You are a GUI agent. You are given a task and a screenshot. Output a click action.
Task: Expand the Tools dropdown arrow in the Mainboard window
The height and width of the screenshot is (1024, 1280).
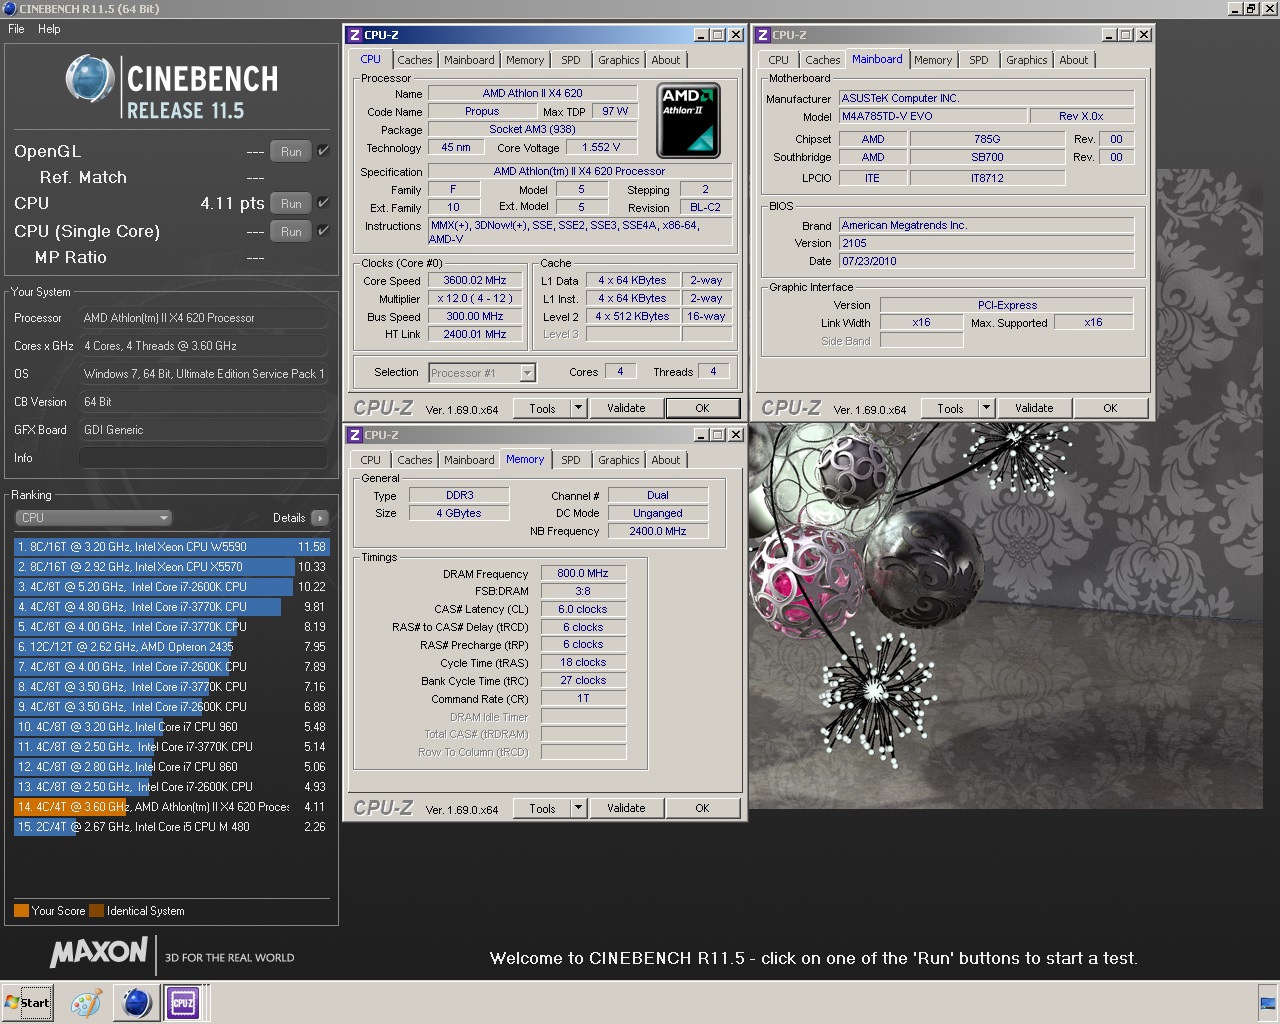tap(986, 408)
